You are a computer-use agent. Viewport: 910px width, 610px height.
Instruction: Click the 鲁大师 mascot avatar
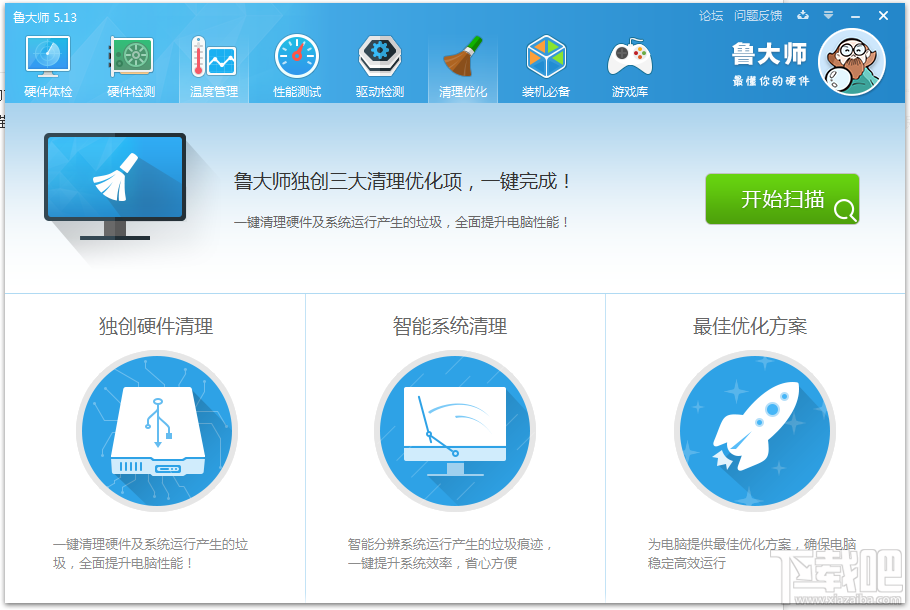pyautogui.click(x=852, y=62)
